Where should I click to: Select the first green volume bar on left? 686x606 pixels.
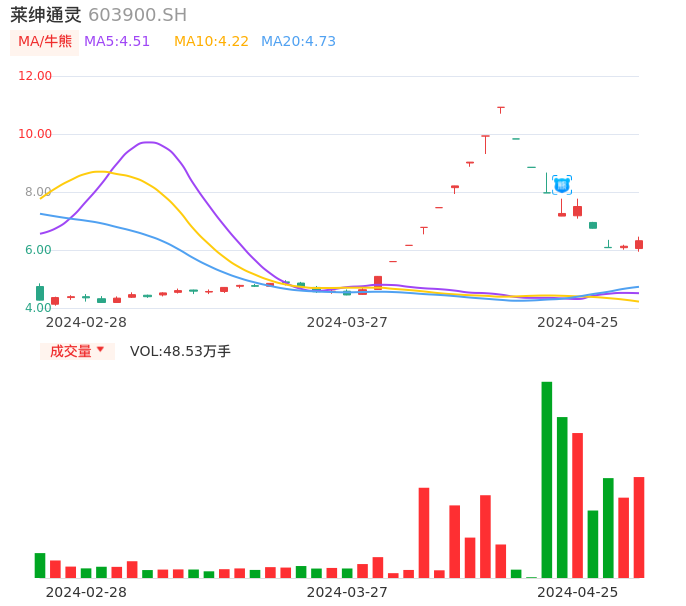[x=40, y=565]
